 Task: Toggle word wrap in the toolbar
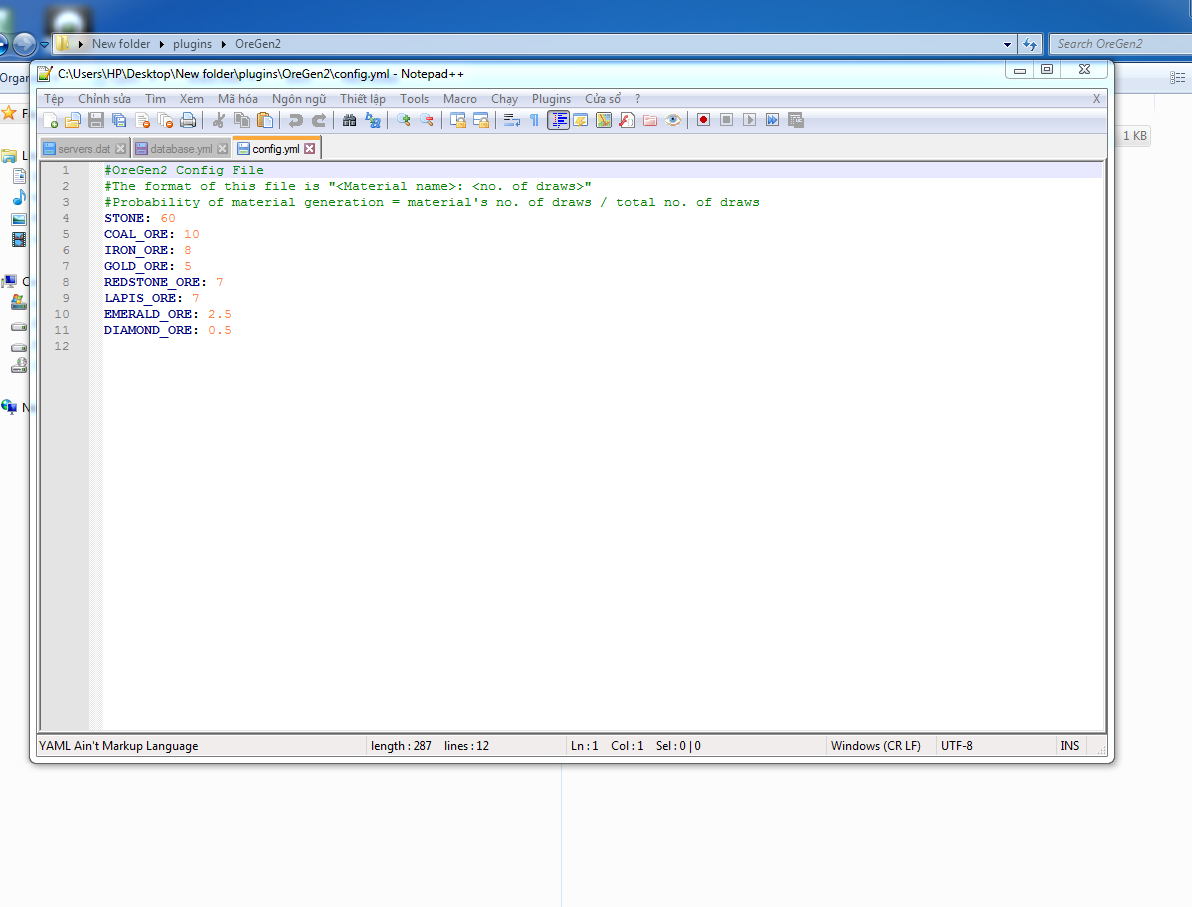(x=511, y=120)
